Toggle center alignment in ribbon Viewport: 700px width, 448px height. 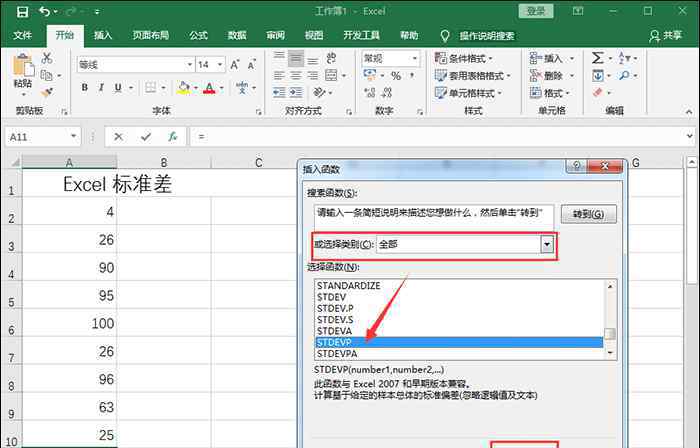[296, 75]
